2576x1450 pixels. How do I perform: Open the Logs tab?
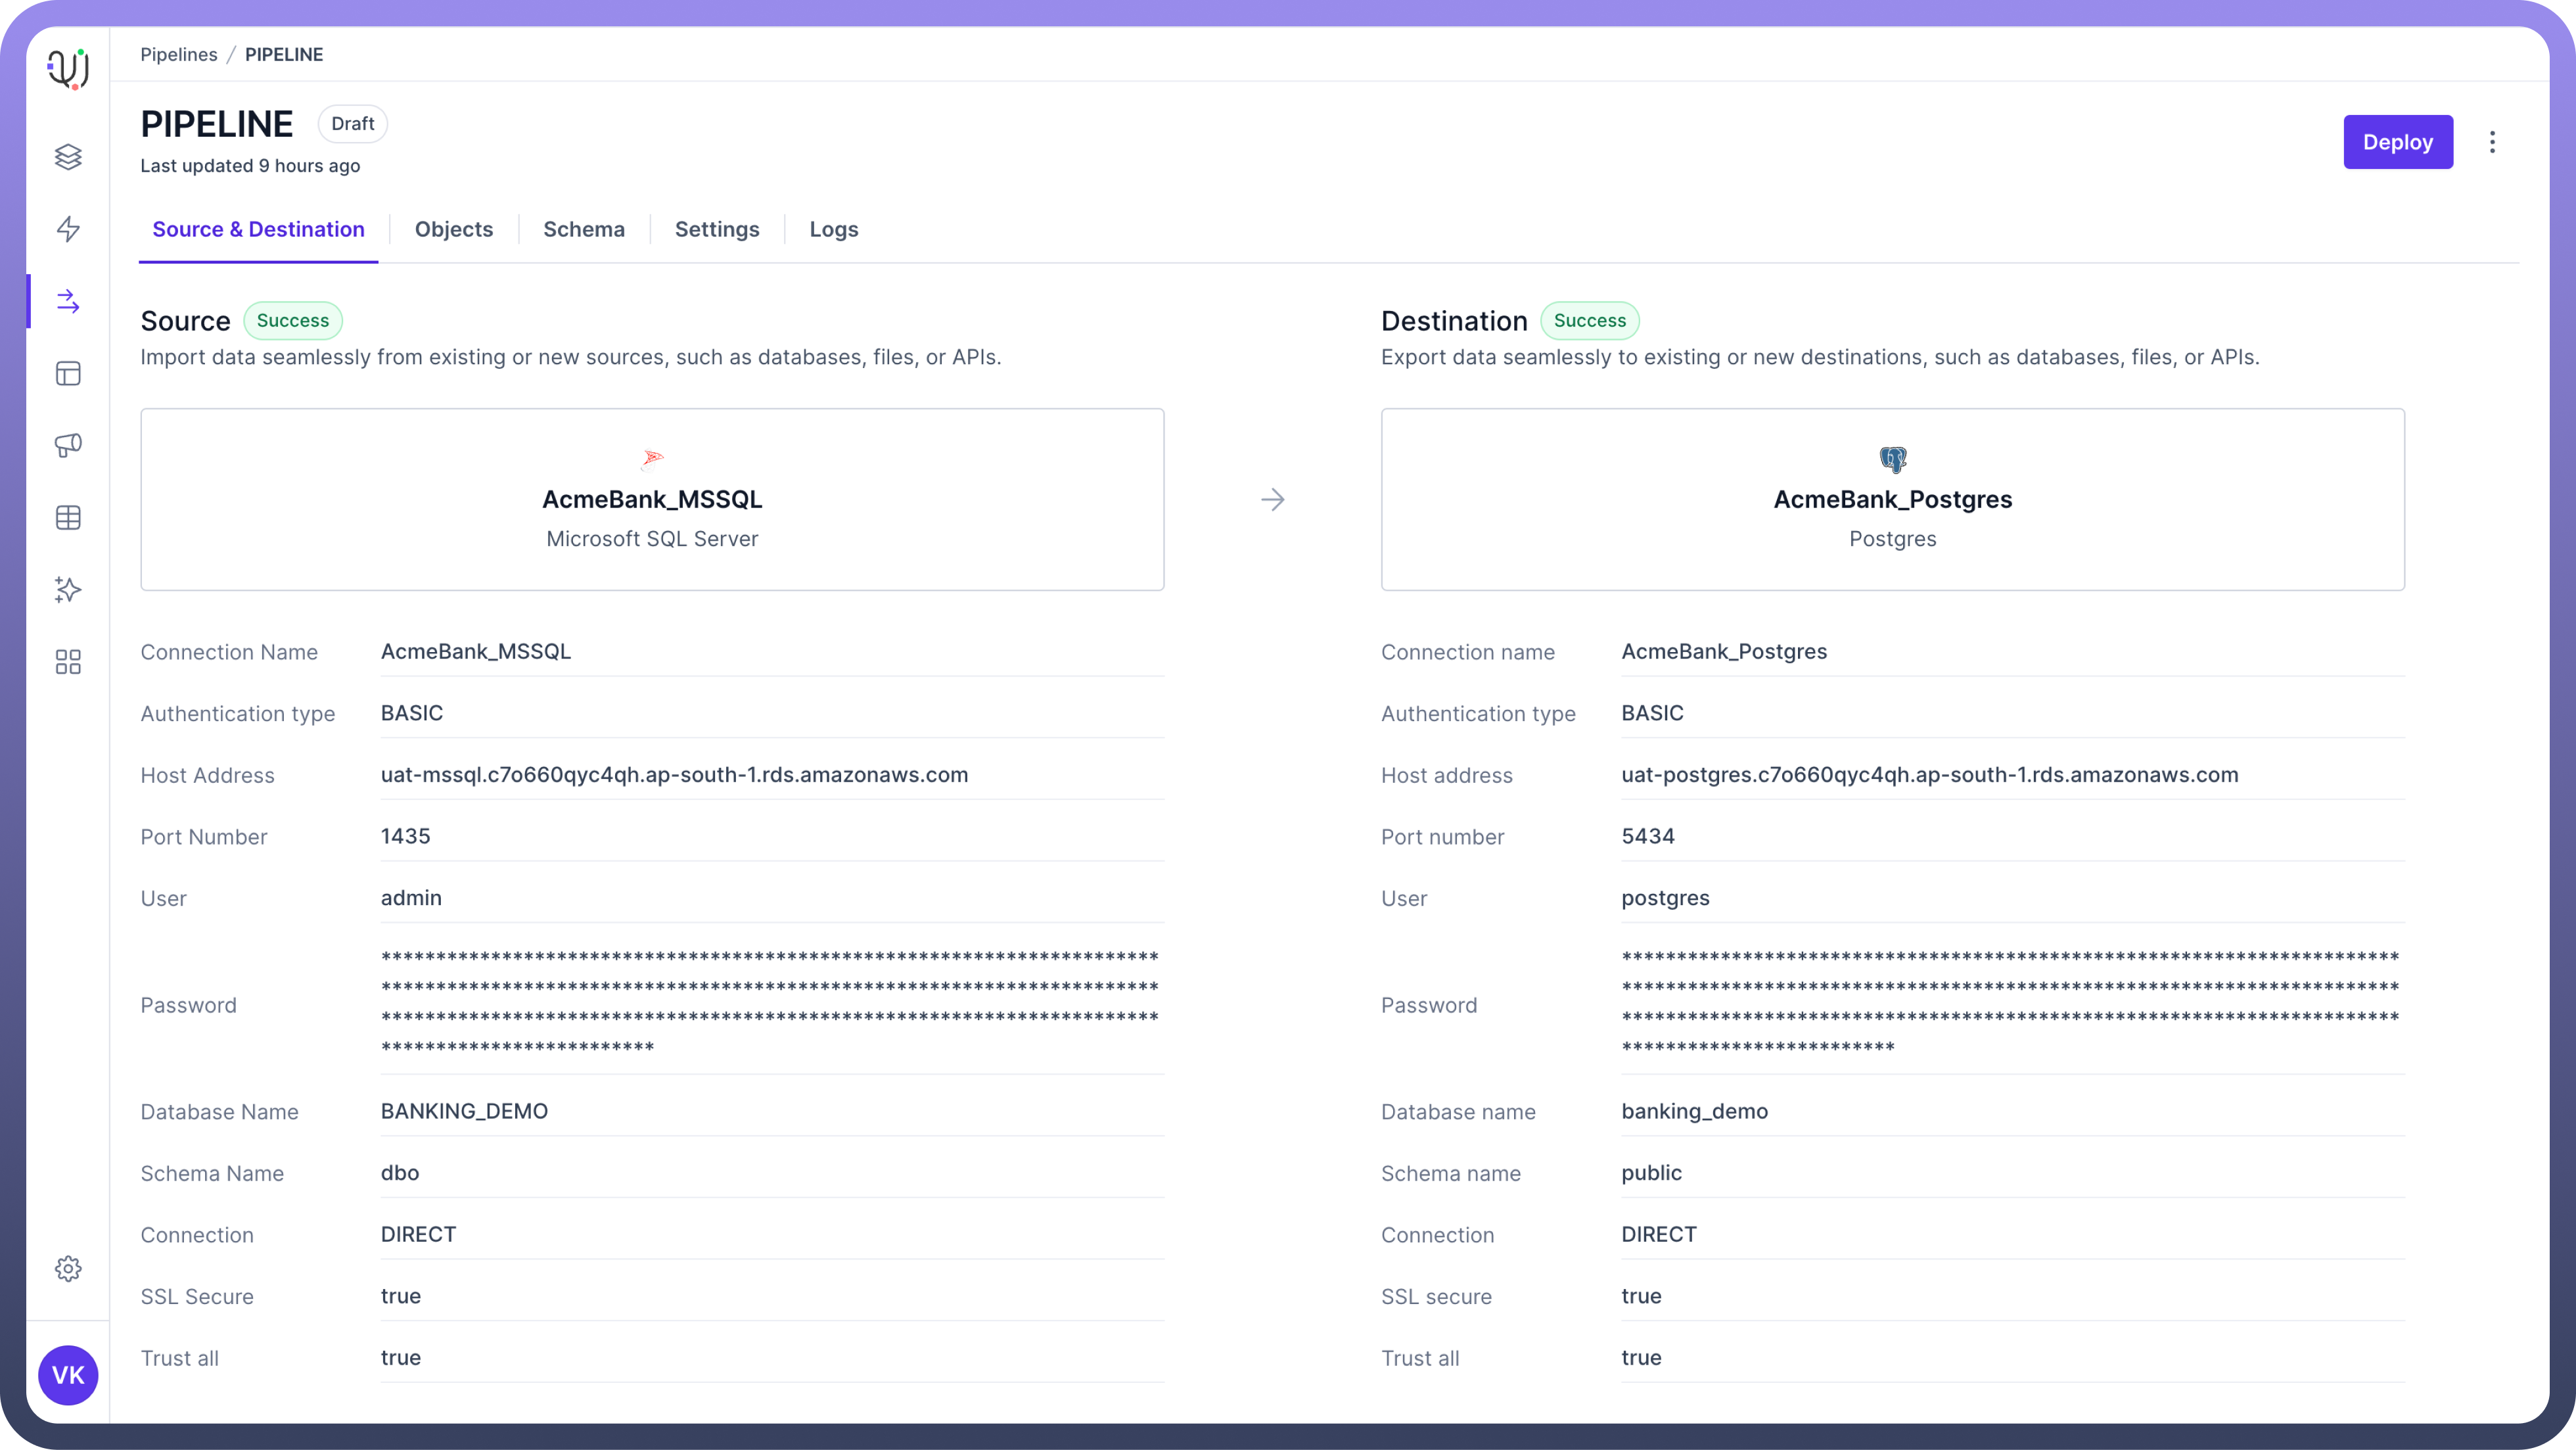tap(834, 229)
